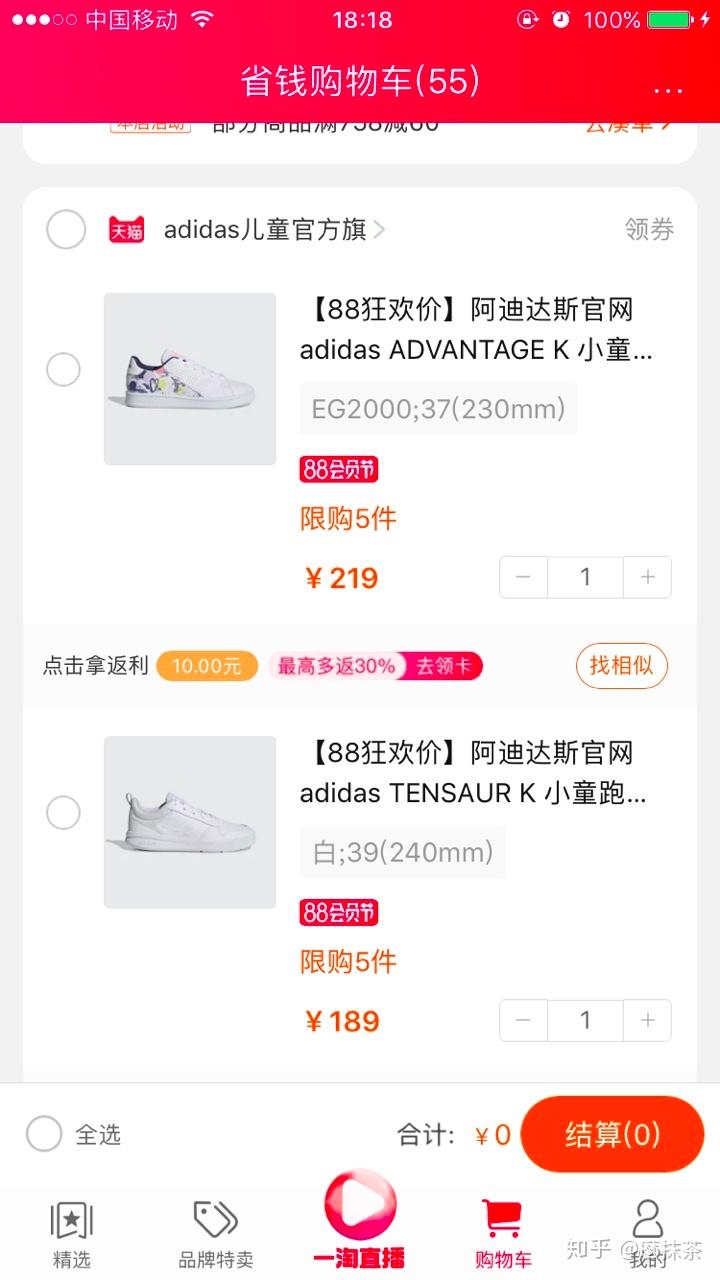Tap the Tmall logo icon

(126, 230)
